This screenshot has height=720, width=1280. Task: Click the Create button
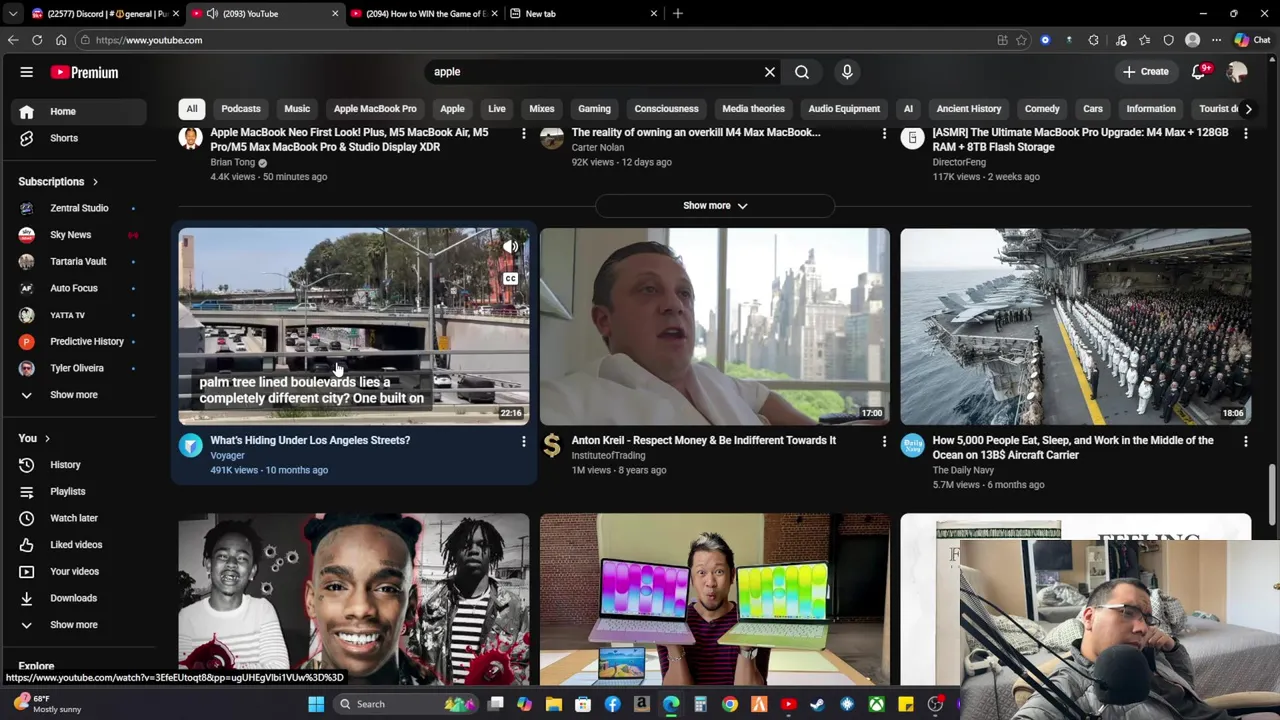(x=1145, y=72)
